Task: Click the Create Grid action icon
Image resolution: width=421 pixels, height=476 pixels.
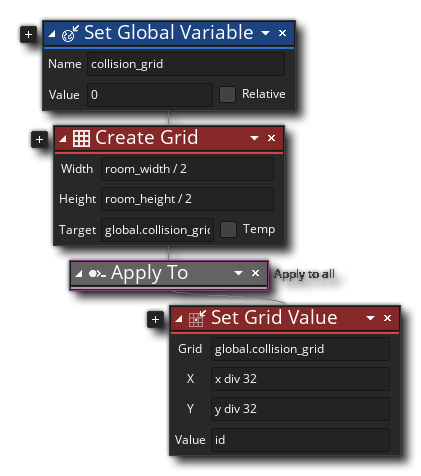Action: [x=81, y=138]
